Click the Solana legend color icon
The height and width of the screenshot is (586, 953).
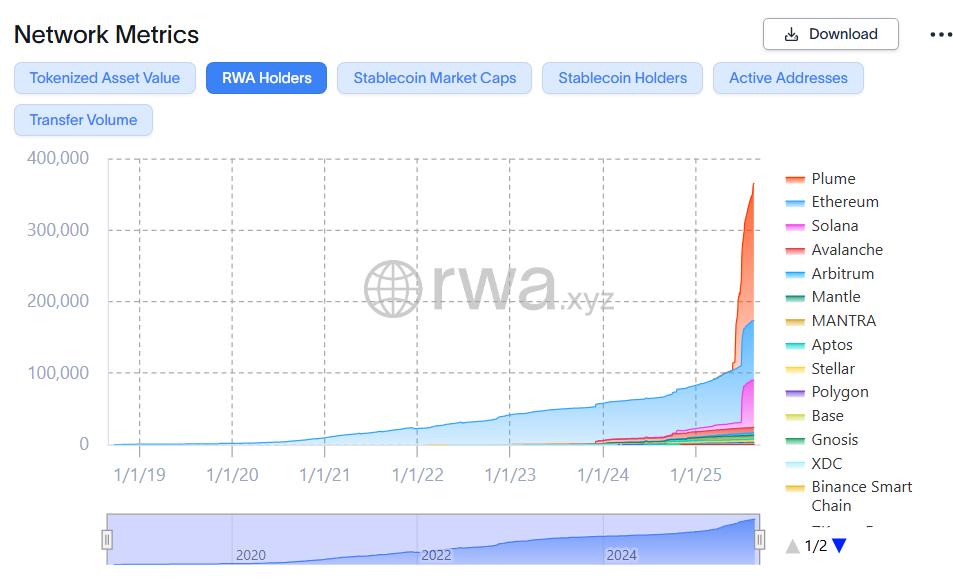795,226
